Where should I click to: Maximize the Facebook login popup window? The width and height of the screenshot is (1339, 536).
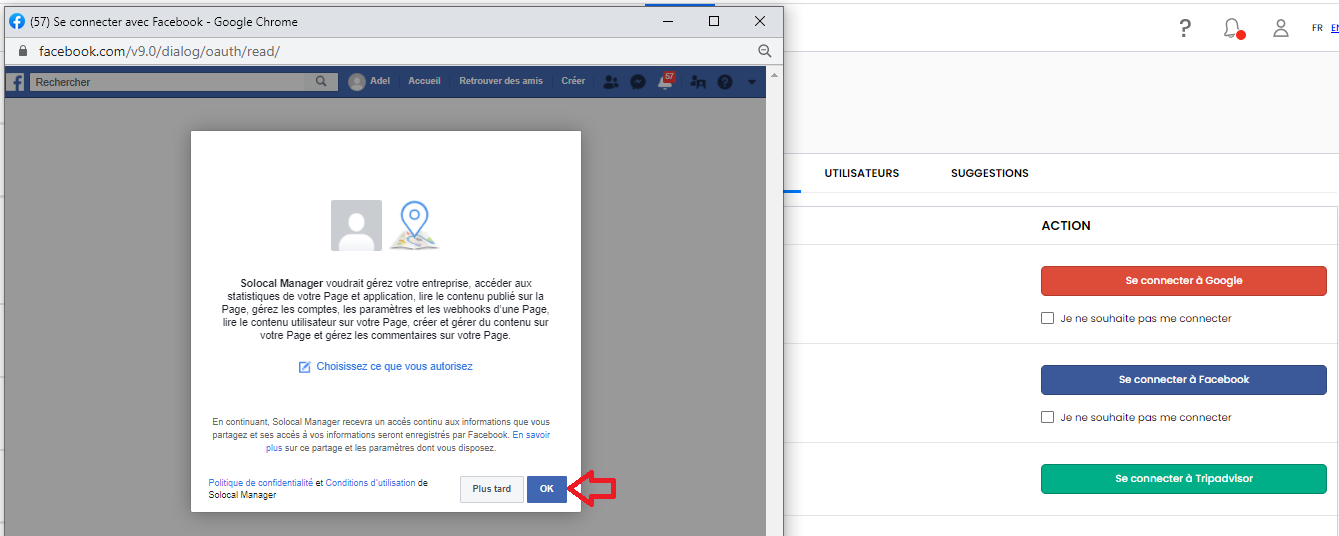tap(714, 21)
